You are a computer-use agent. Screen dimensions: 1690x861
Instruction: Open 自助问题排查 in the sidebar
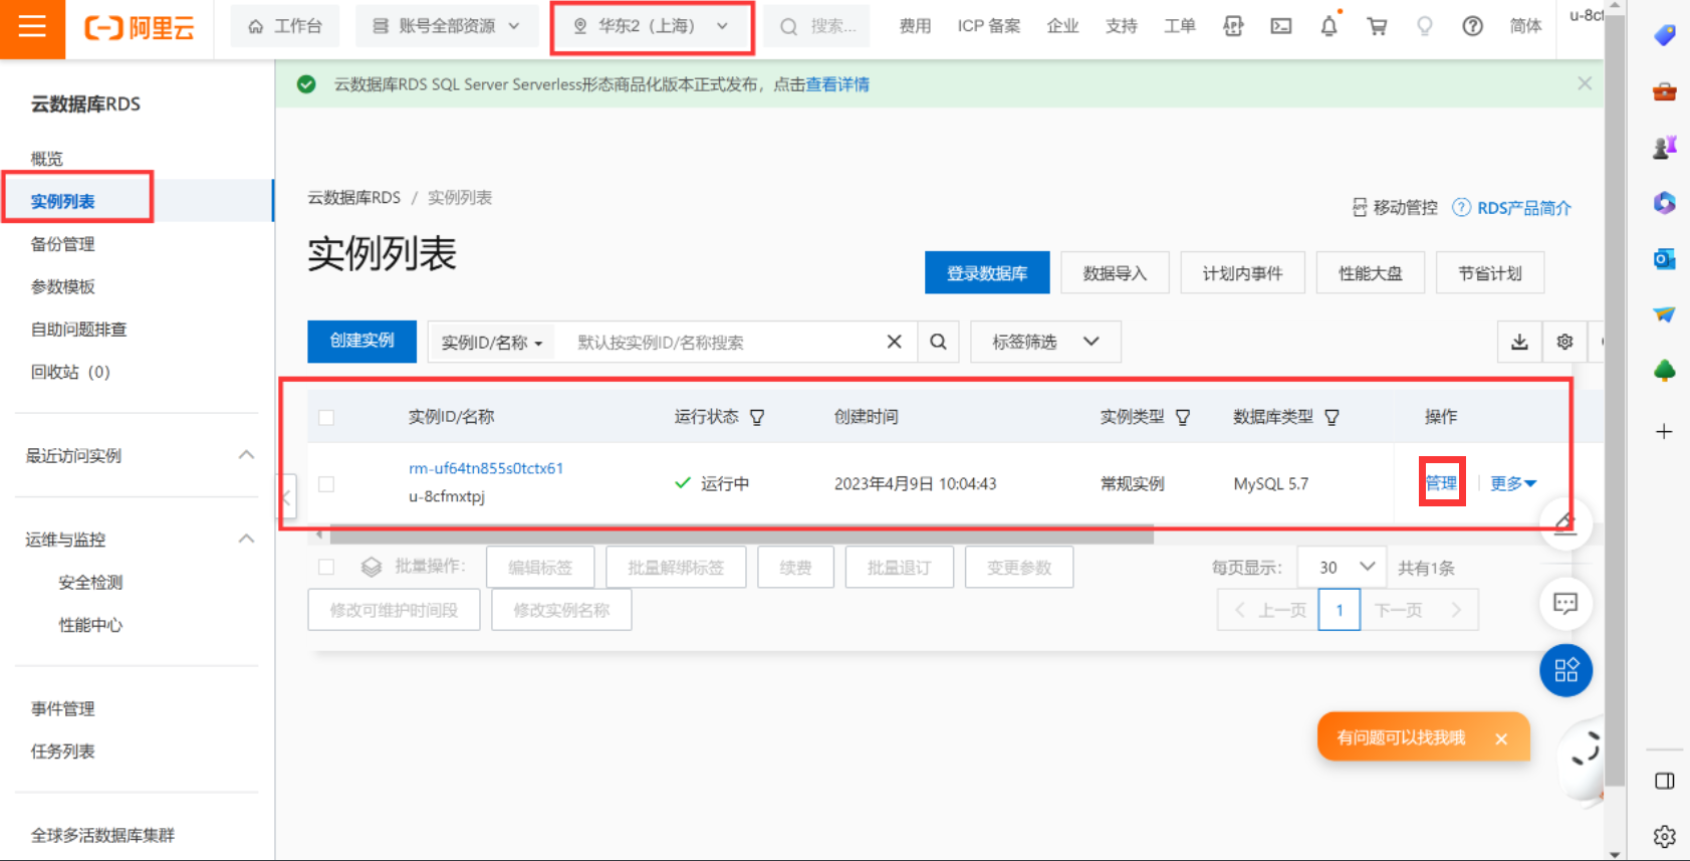79,329
